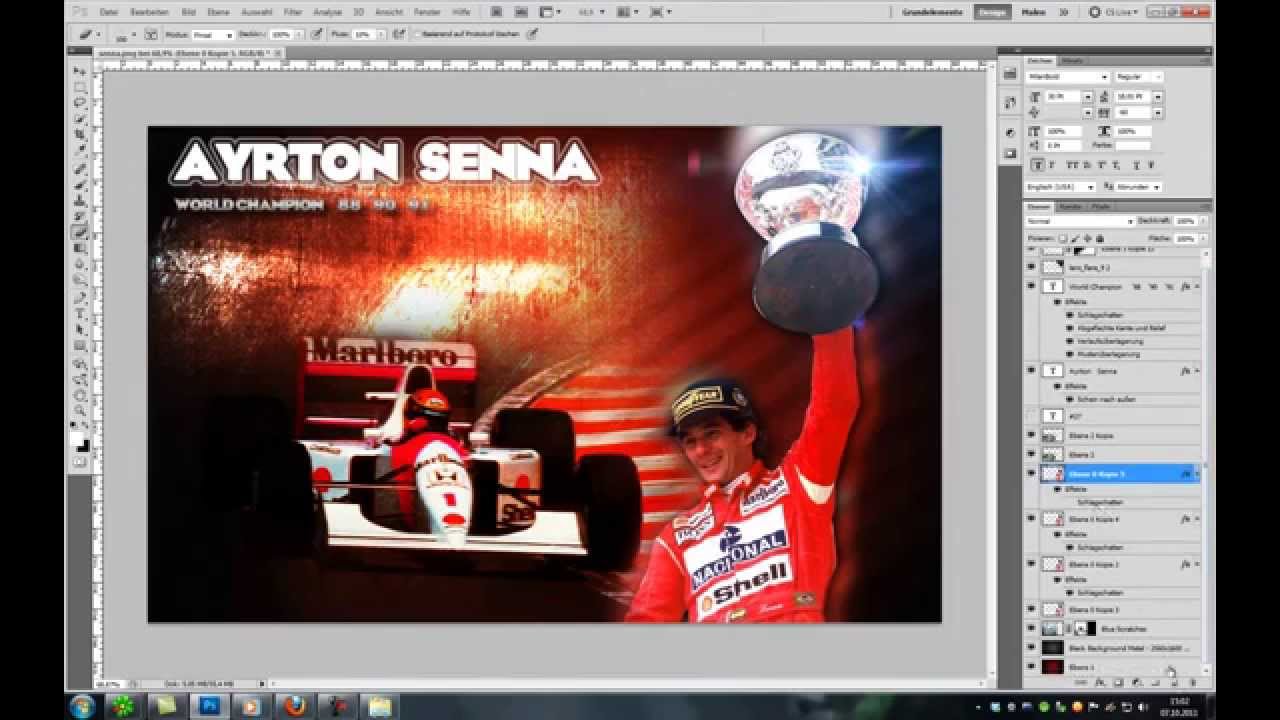The image size is (1280, 720).
Task: Click the Ebene 4 layer thumbnail
Action: click(x=1052, y=666)
